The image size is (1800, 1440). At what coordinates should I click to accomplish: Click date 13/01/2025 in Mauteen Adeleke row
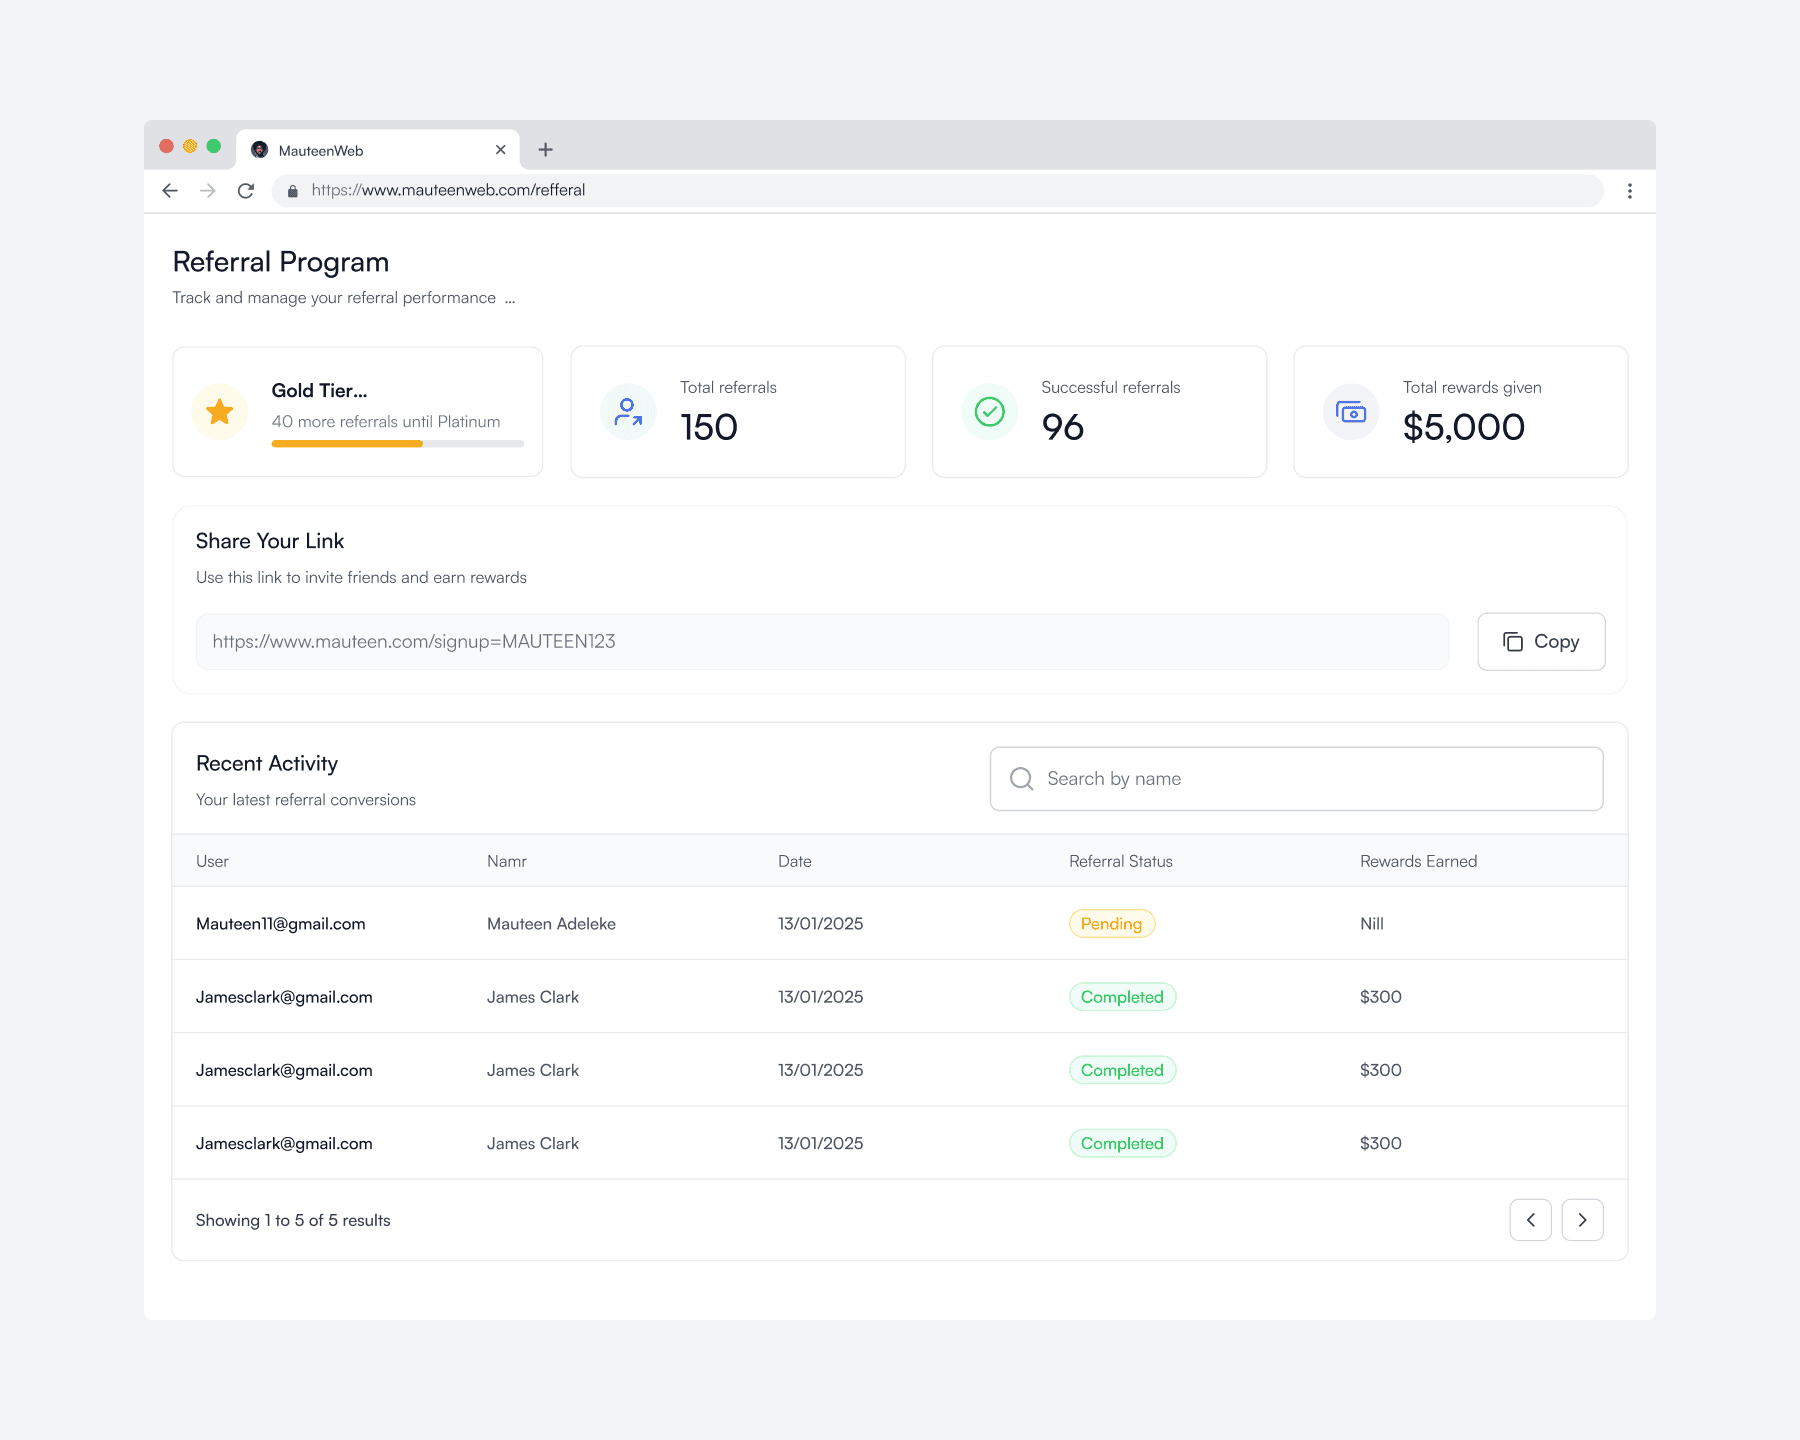821,924
